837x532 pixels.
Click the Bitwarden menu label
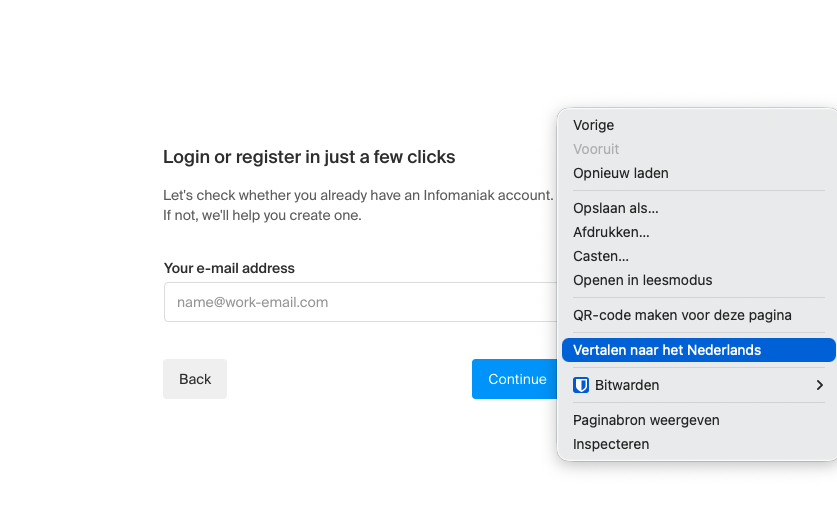[x=627, y=385]
